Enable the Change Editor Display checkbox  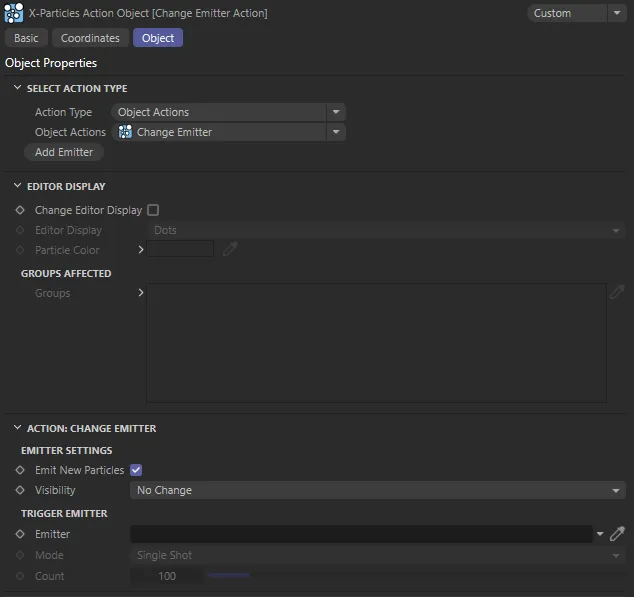point(153,210)
